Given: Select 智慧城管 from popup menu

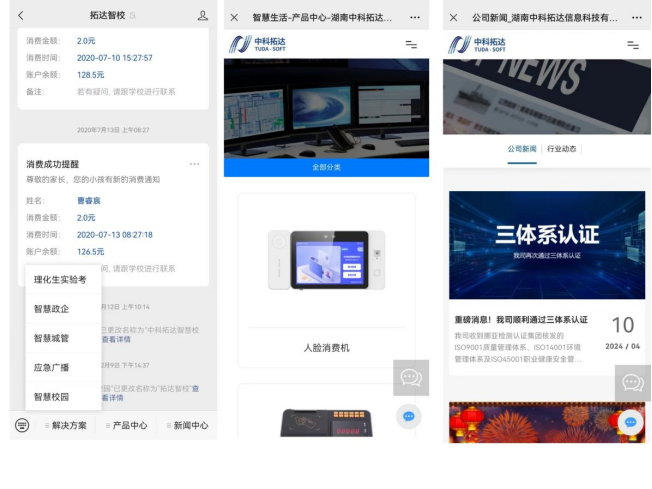Looking at the screenshot, I should [64, 338].
